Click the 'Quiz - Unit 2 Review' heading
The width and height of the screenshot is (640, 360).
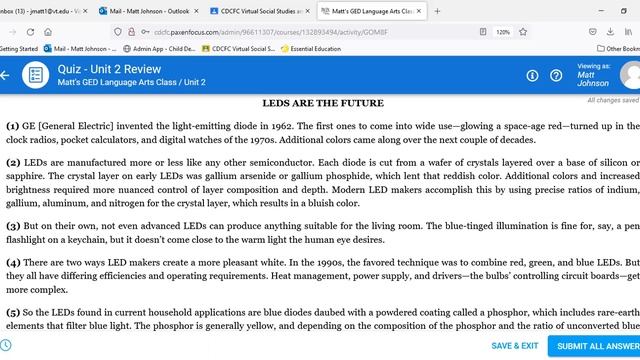(109, 69)
